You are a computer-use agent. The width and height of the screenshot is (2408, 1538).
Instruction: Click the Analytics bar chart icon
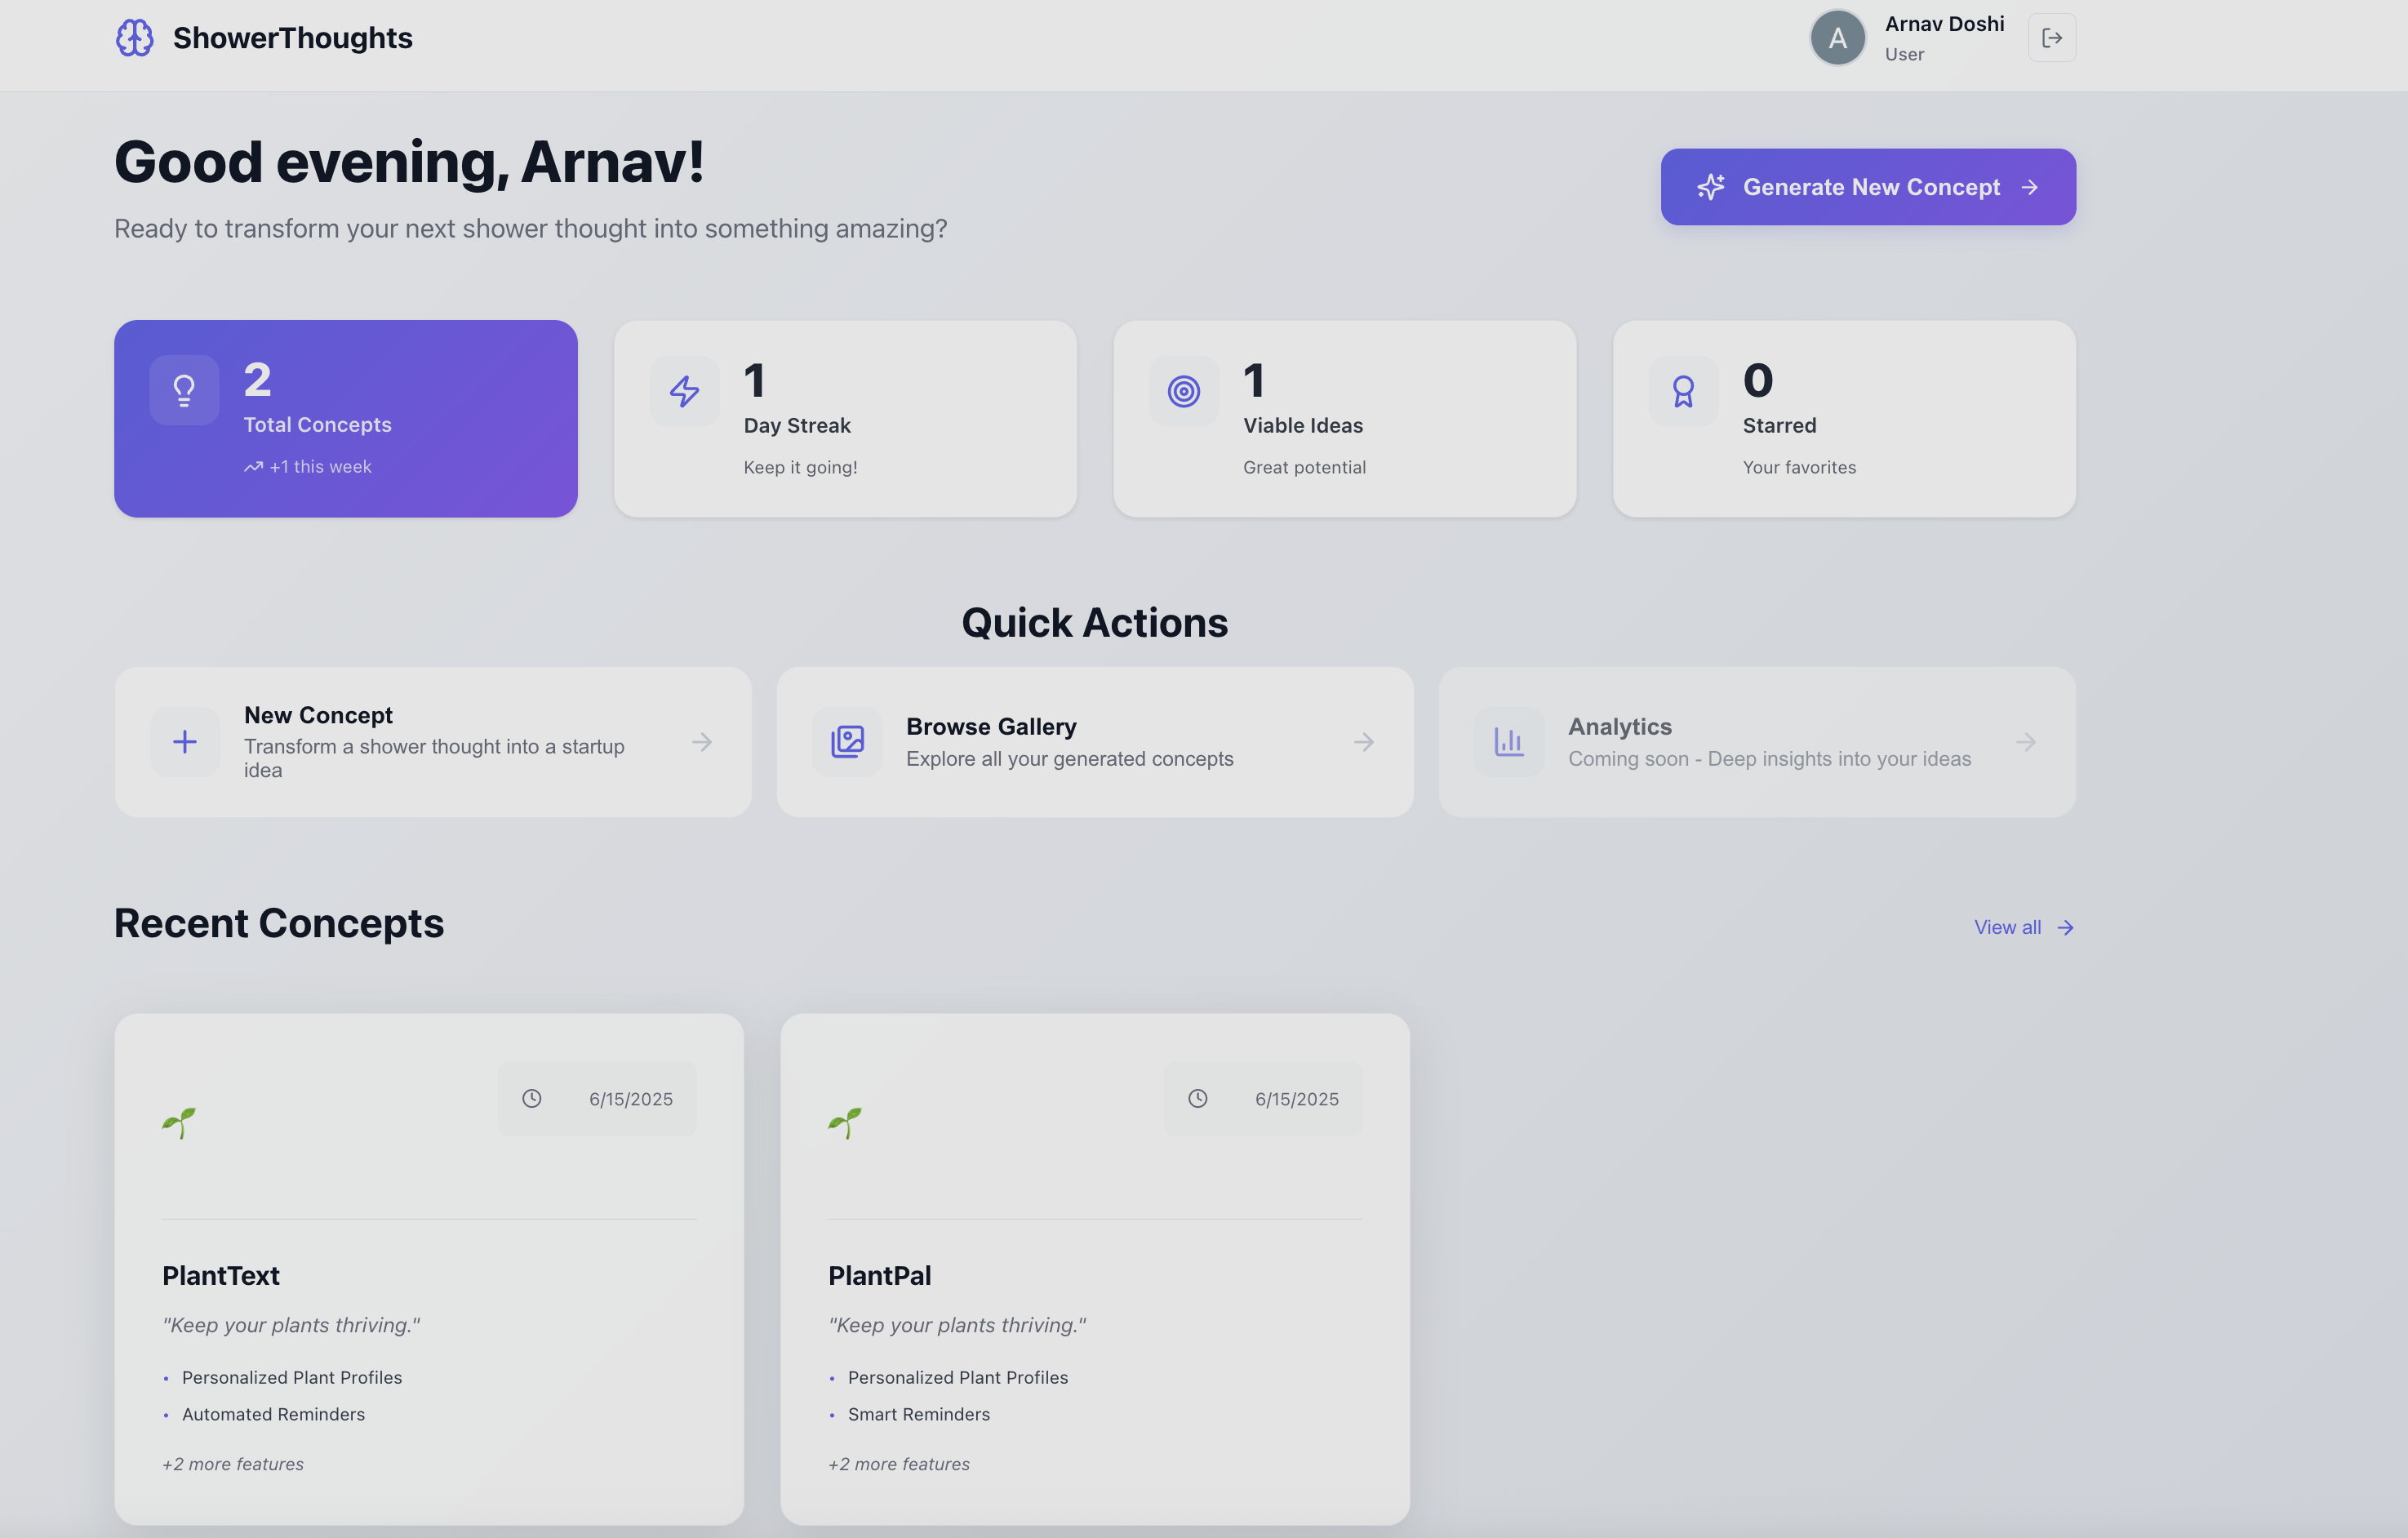(x=1508, y=742)
